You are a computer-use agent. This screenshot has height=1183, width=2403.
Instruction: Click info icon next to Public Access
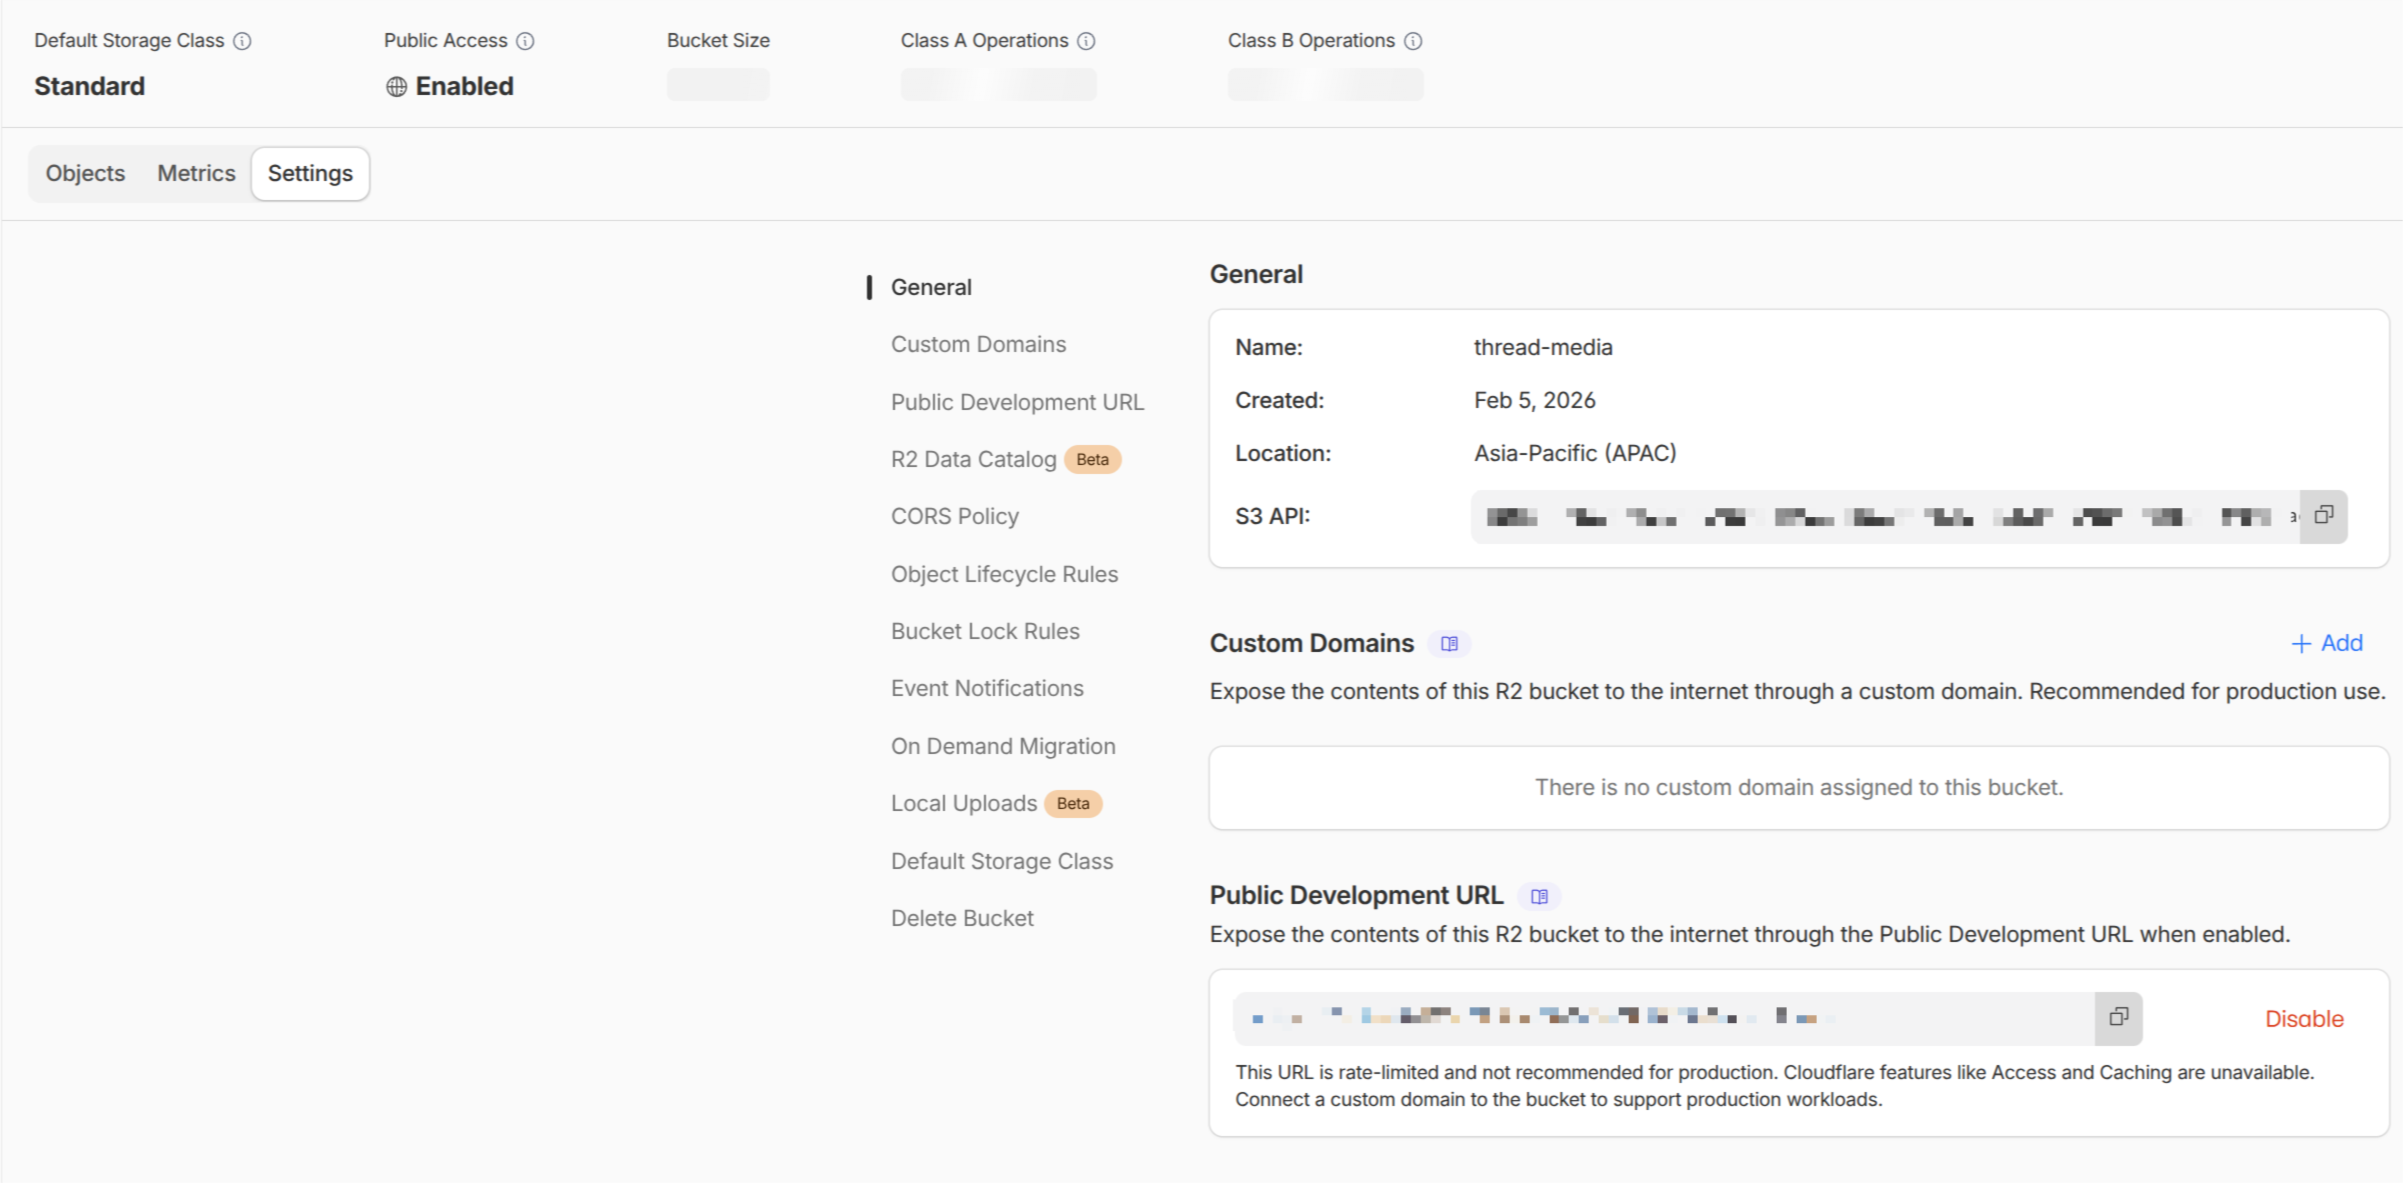pos(525,41)
